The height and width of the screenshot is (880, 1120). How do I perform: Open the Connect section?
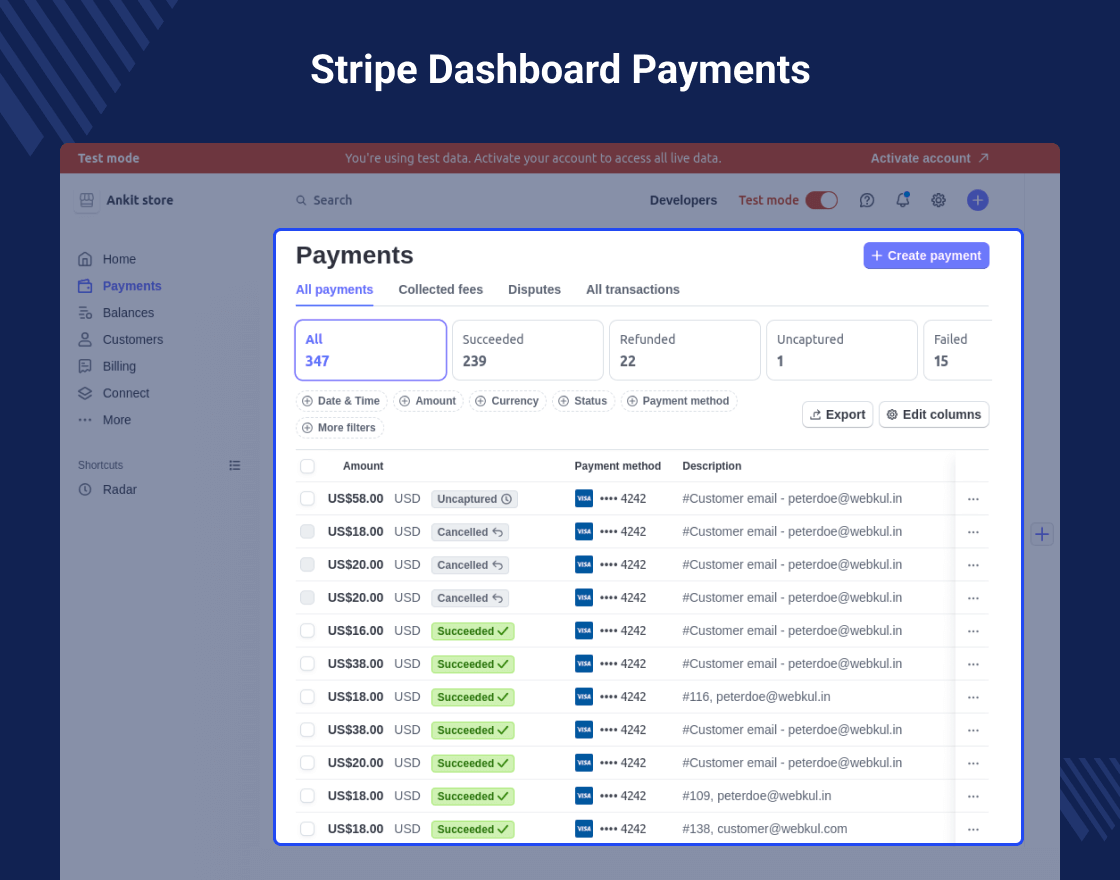coord(125,393)
